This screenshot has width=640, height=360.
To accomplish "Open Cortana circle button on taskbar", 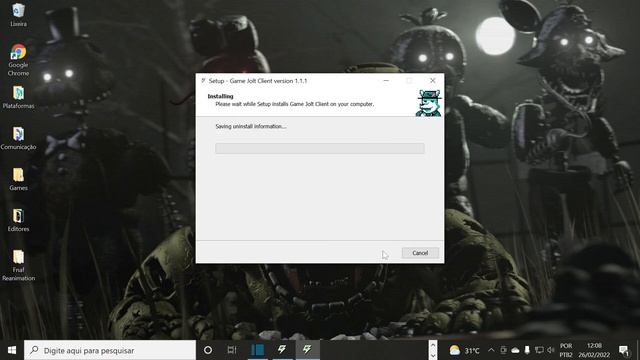I will click(x=208, y=350).
